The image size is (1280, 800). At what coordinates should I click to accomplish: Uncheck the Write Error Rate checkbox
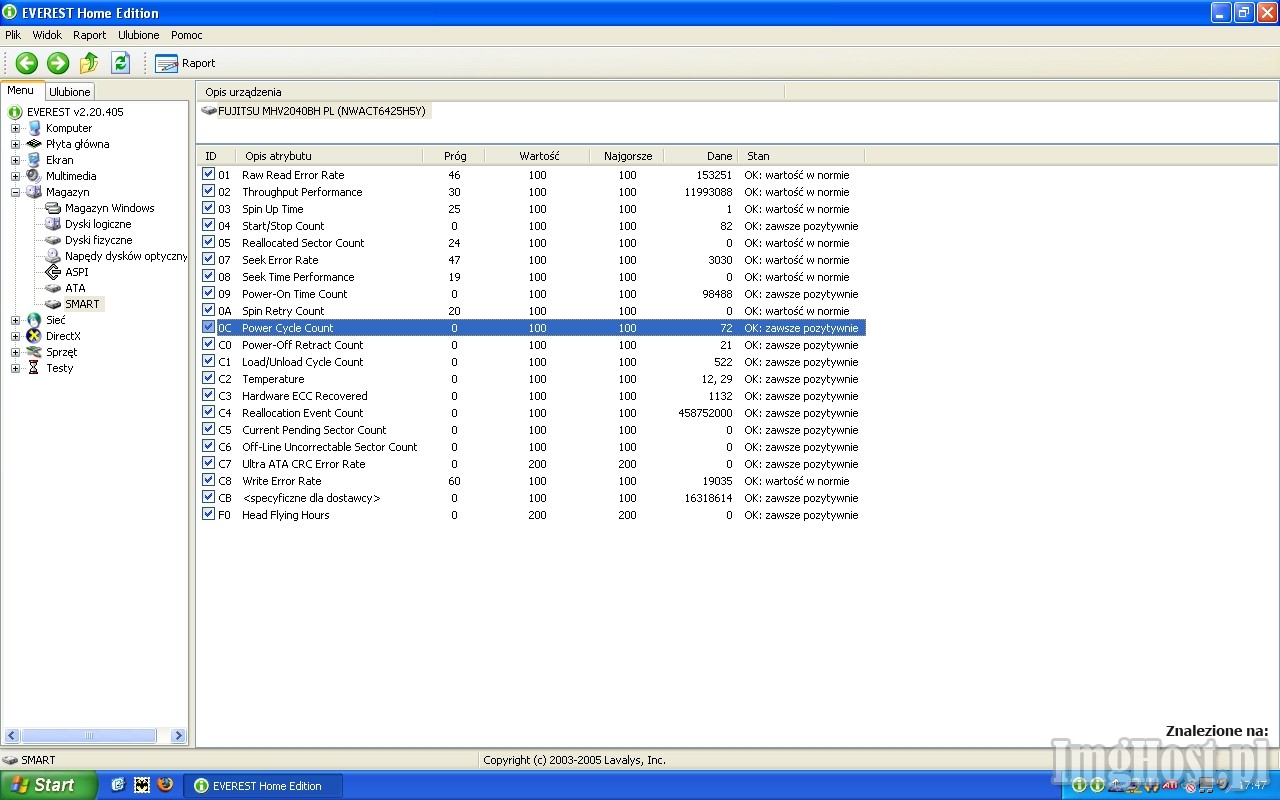click(x=208, y=480)
